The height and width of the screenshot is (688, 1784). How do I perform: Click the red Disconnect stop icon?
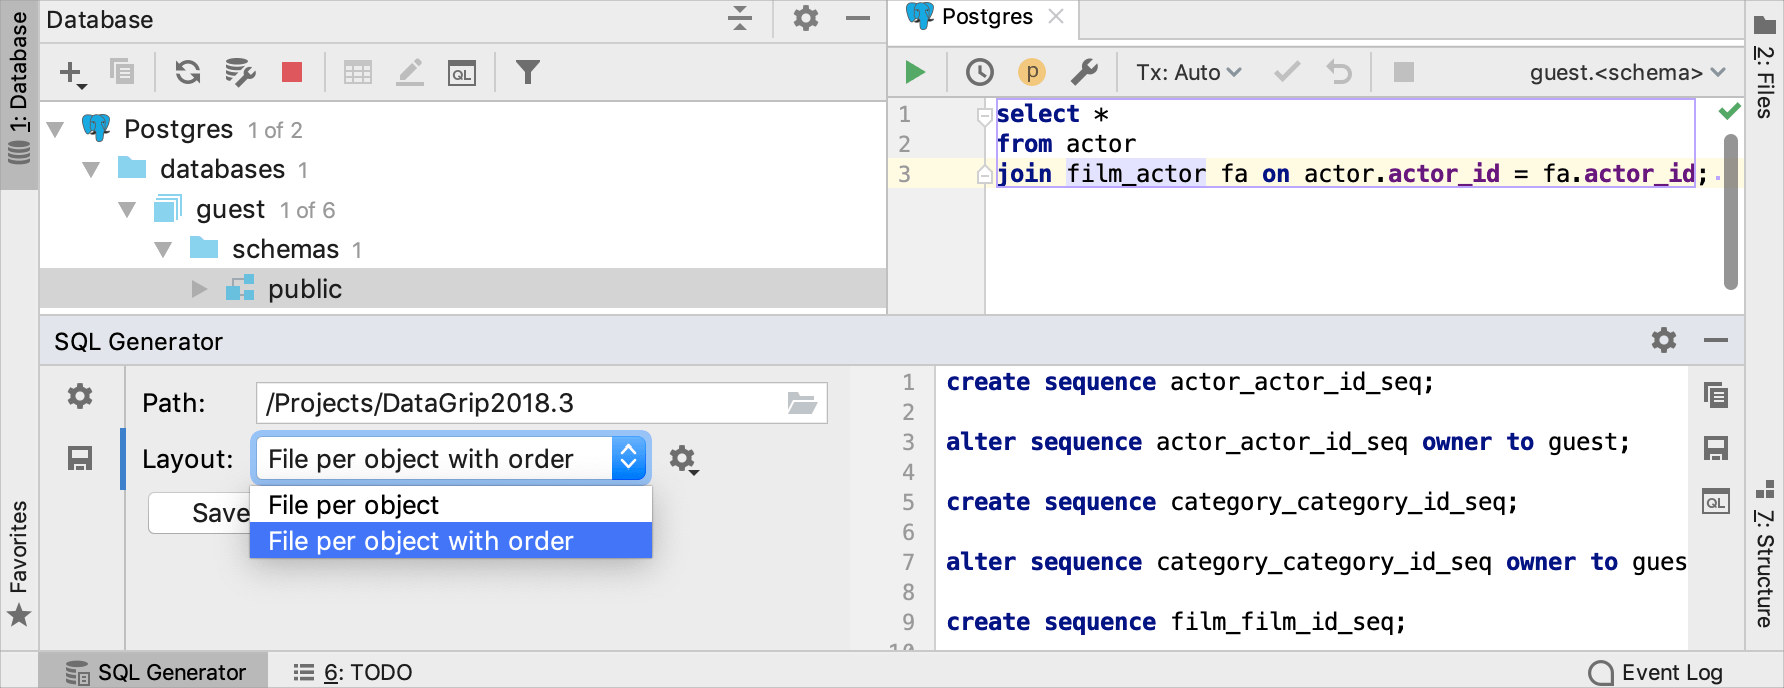(x=292, y=72)
